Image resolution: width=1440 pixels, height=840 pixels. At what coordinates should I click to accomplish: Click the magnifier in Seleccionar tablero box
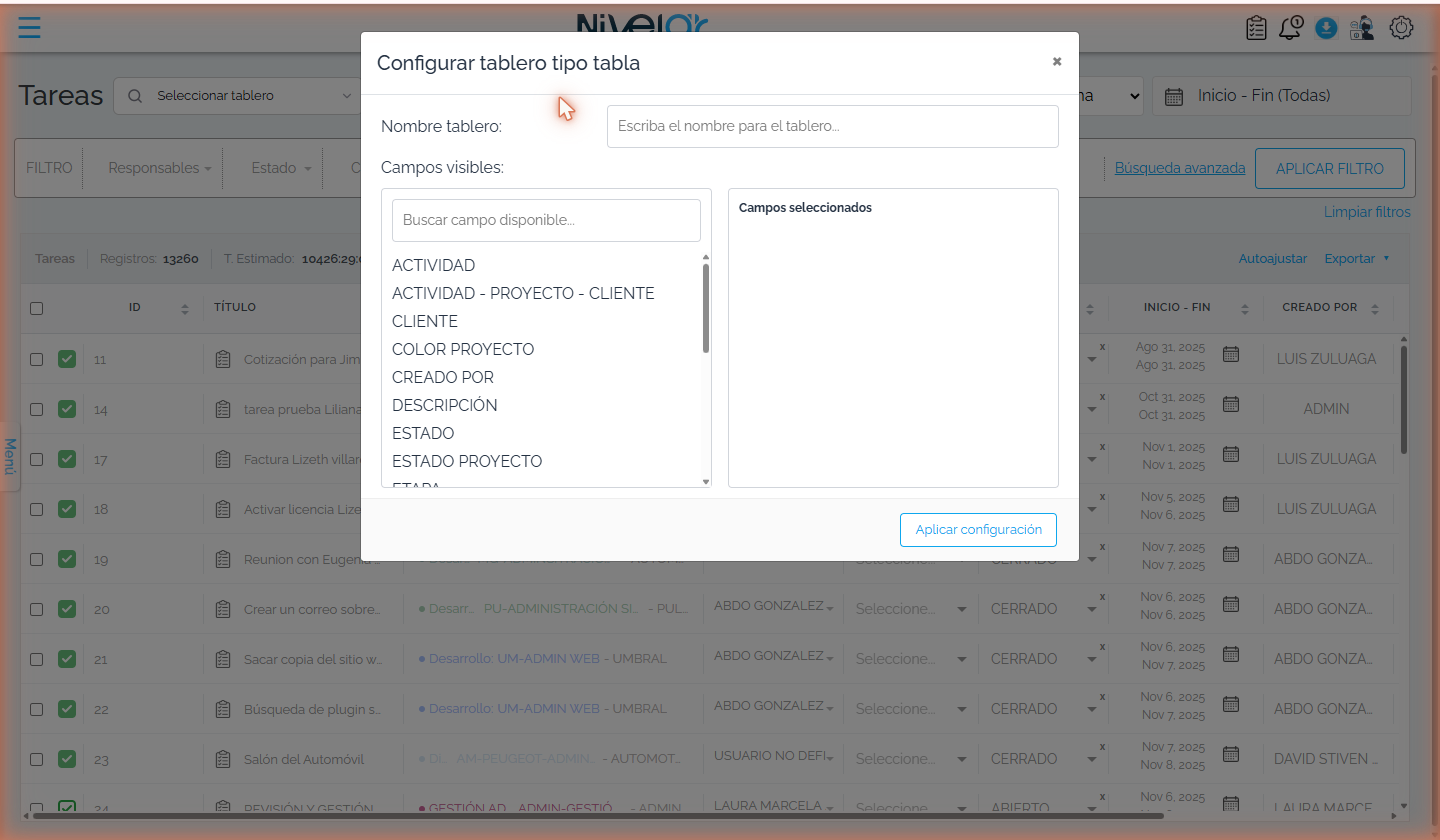pyautogui.click(x=135, y=96)
